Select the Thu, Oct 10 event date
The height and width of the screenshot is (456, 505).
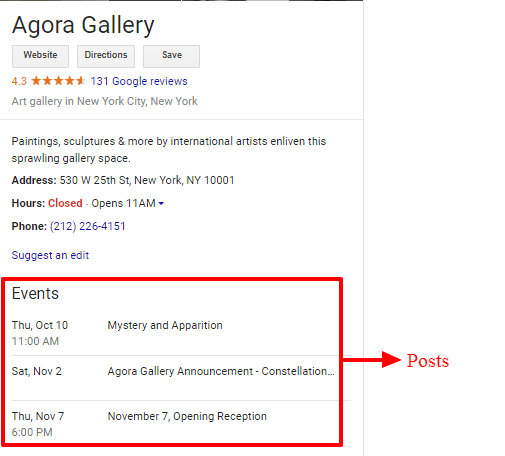click(40, 325)
